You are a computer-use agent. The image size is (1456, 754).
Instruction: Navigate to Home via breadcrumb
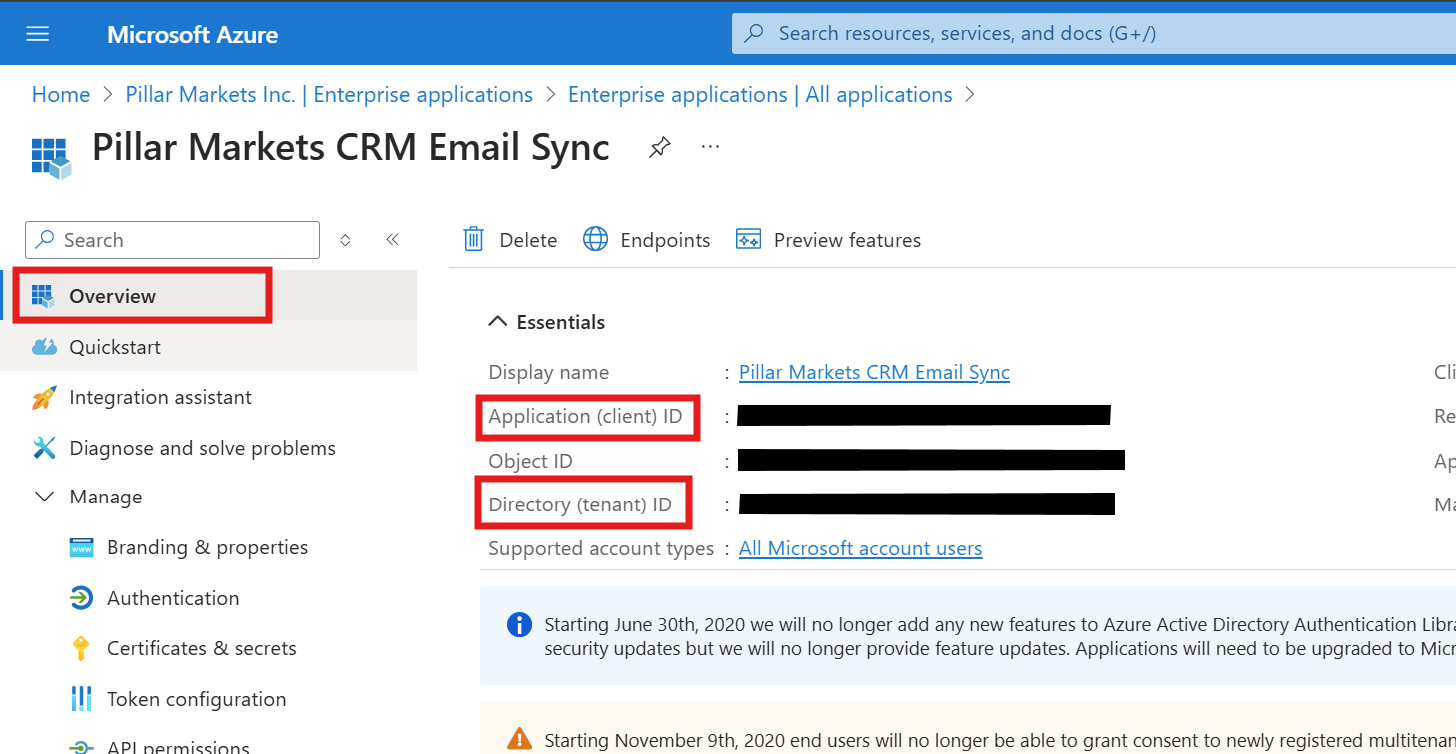pyautogui.click(x=61, y=93)
